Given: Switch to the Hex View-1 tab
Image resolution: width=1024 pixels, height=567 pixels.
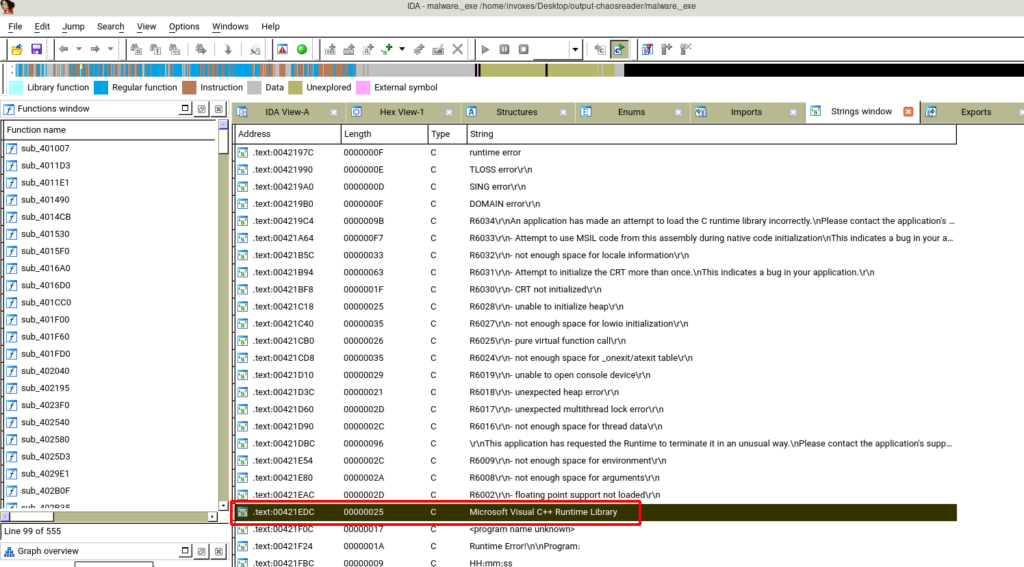Looking at the screenshot, I should [402, 112].
